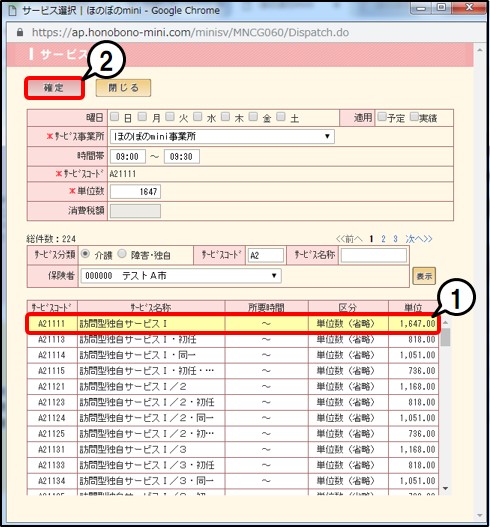Go to page 2 of results
Image resolution: width=490 pixels, height=527 pixels.
click(x=383, y=239)
